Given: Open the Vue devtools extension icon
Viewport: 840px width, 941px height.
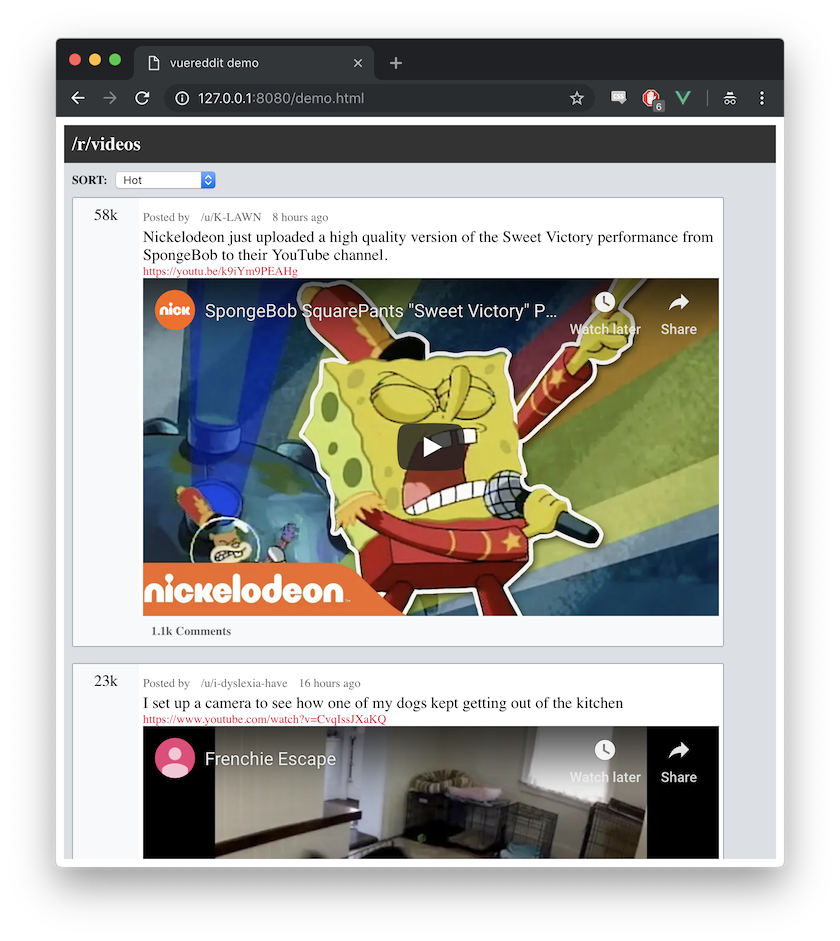Looking at the screenshot, I should click(683, 98).
